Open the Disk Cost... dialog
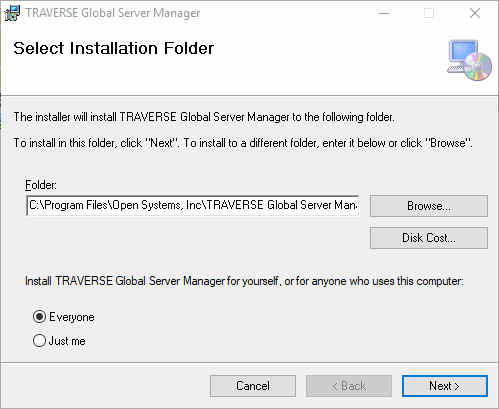This screenshot has width=499, height=409. (429, 238)
